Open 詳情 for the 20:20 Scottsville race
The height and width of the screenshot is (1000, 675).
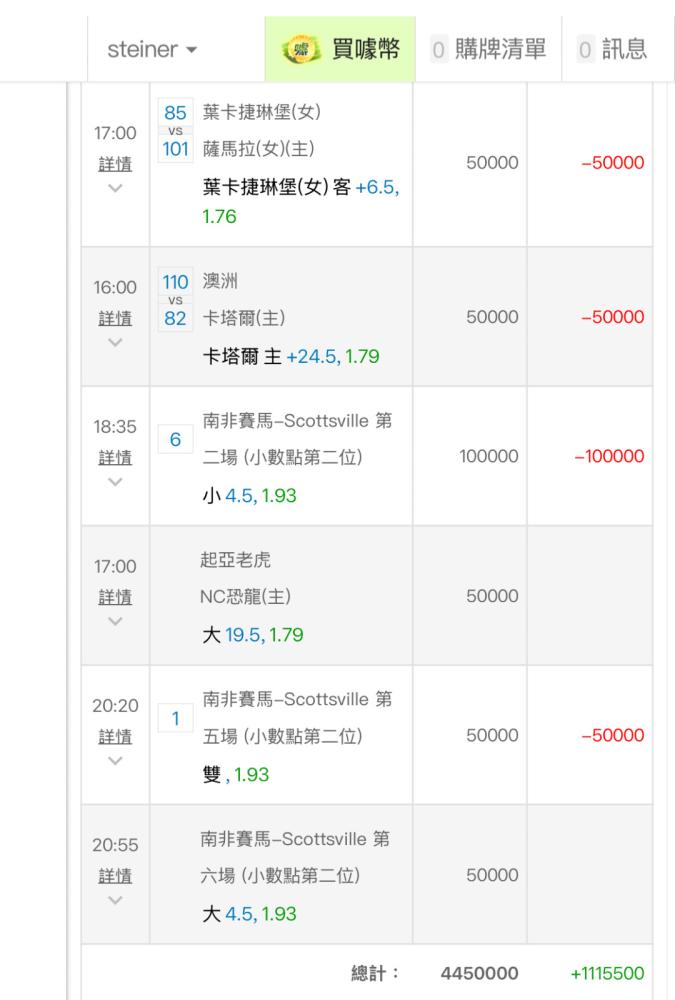[115, 737]
